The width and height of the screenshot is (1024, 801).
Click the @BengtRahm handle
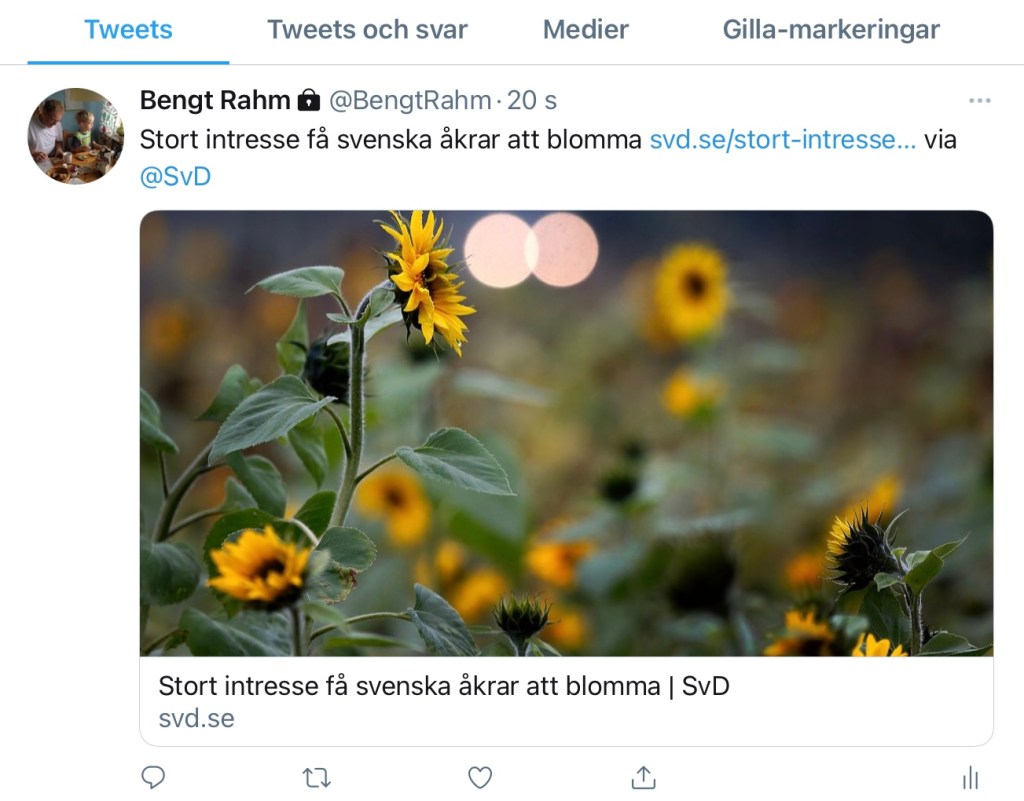(x=410, y=101)
